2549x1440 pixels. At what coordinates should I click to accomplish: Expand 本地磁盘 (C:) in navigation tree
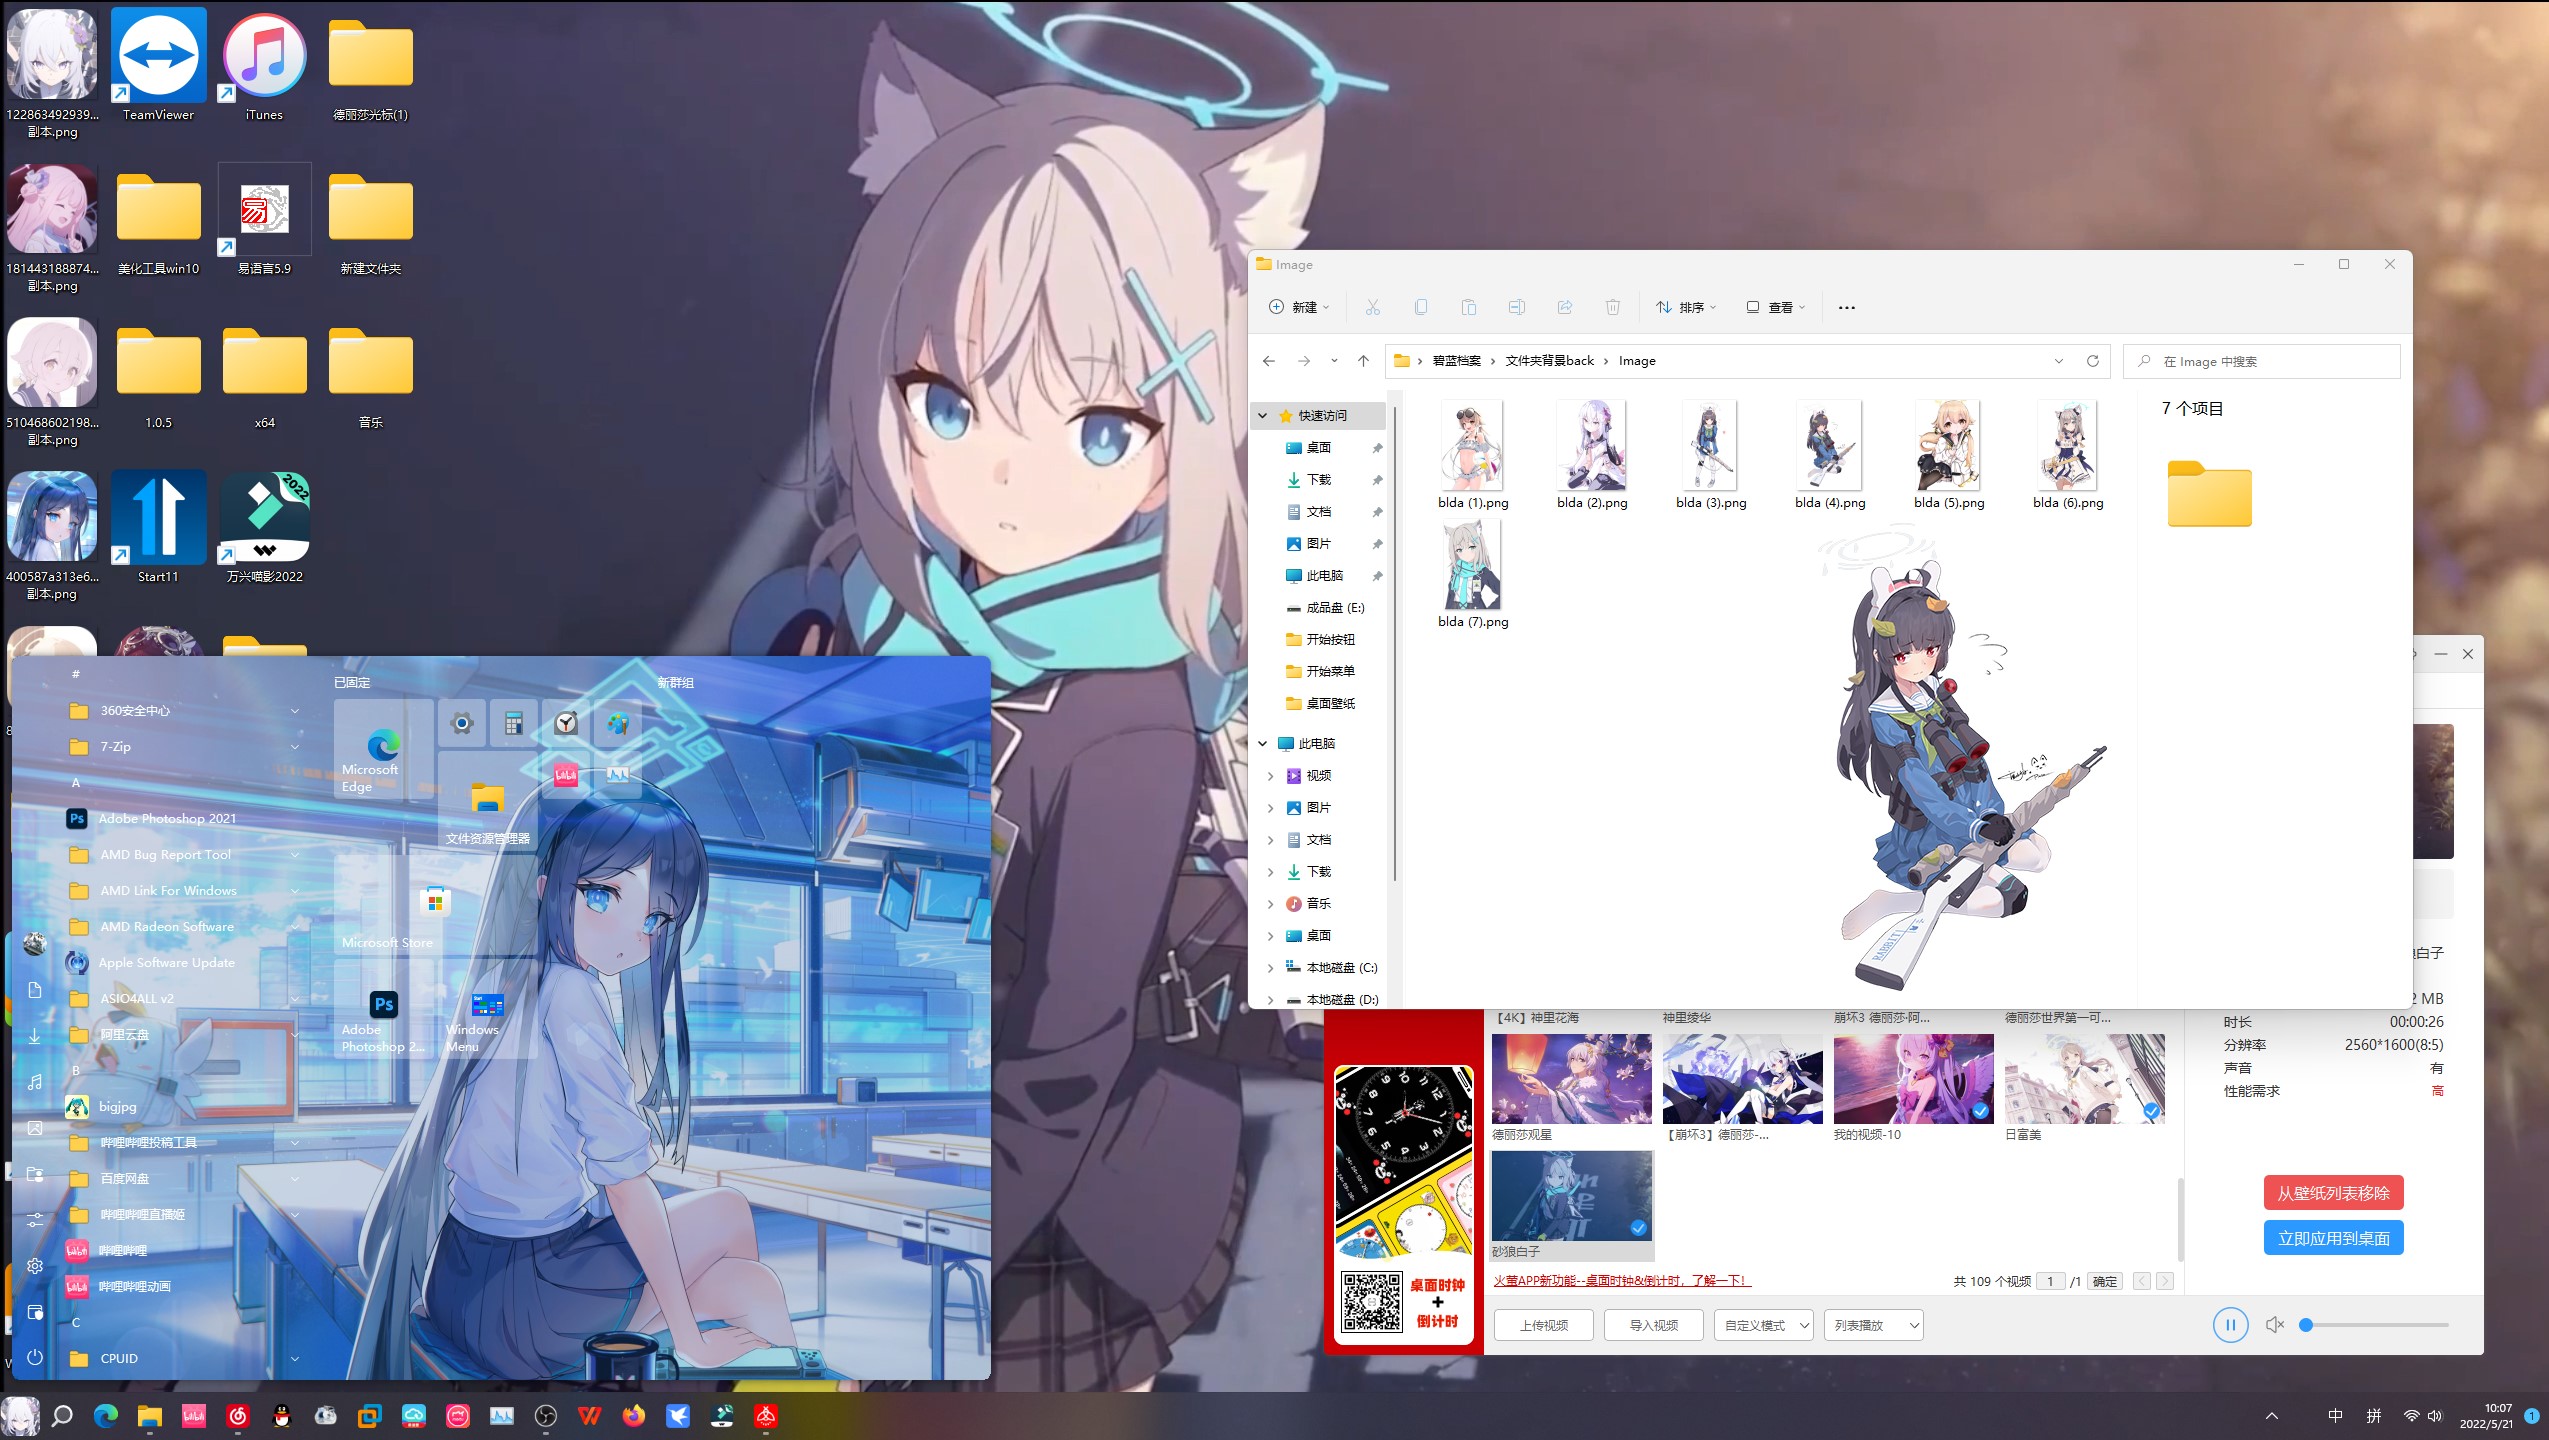click(x=1270, y=968)
